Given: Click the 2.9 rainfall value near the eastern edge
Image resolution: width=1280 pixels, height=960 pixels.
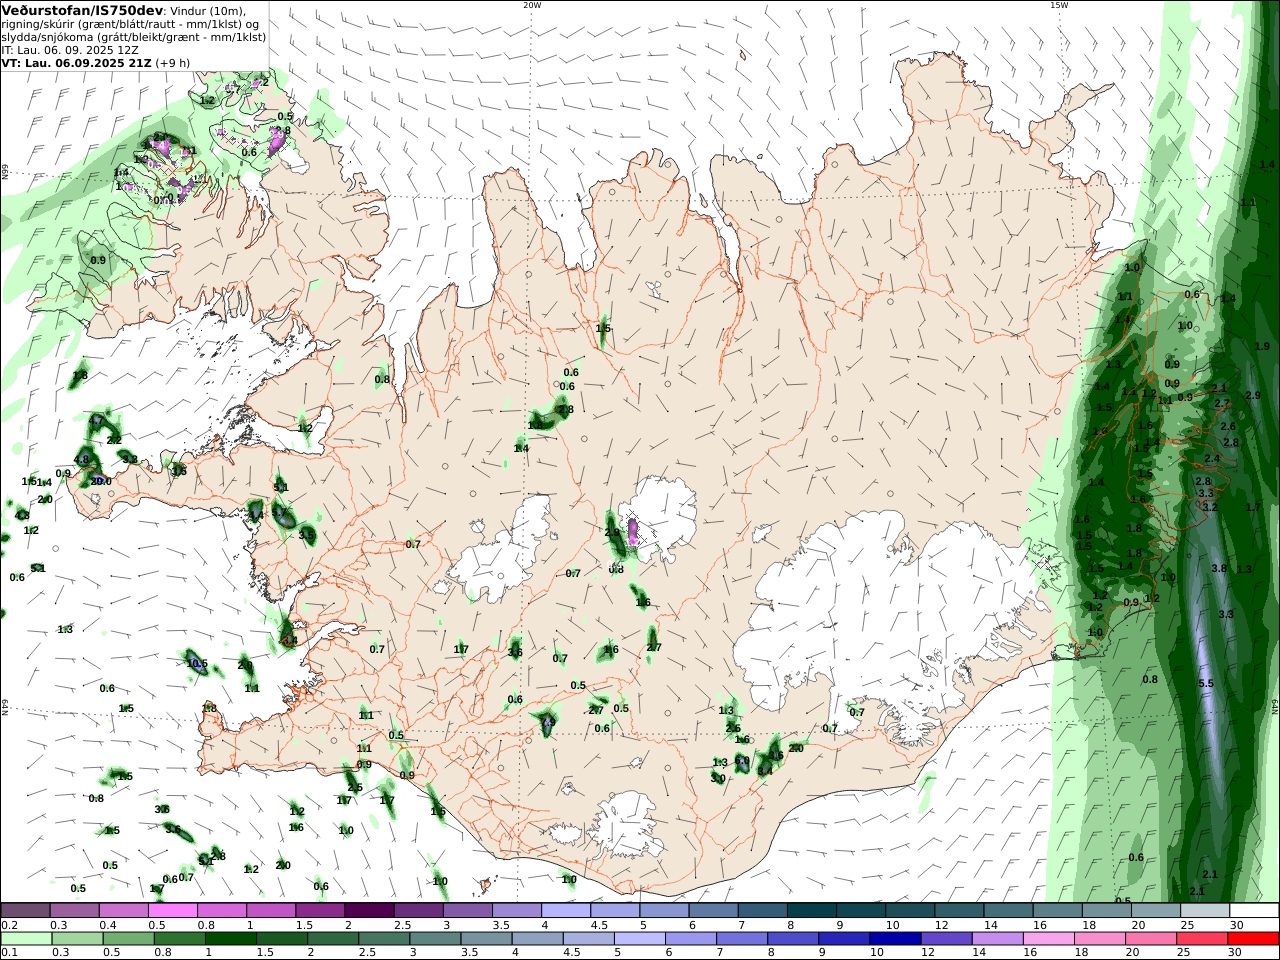Looking at the screenshot, I should click(x=1253, y=396).
